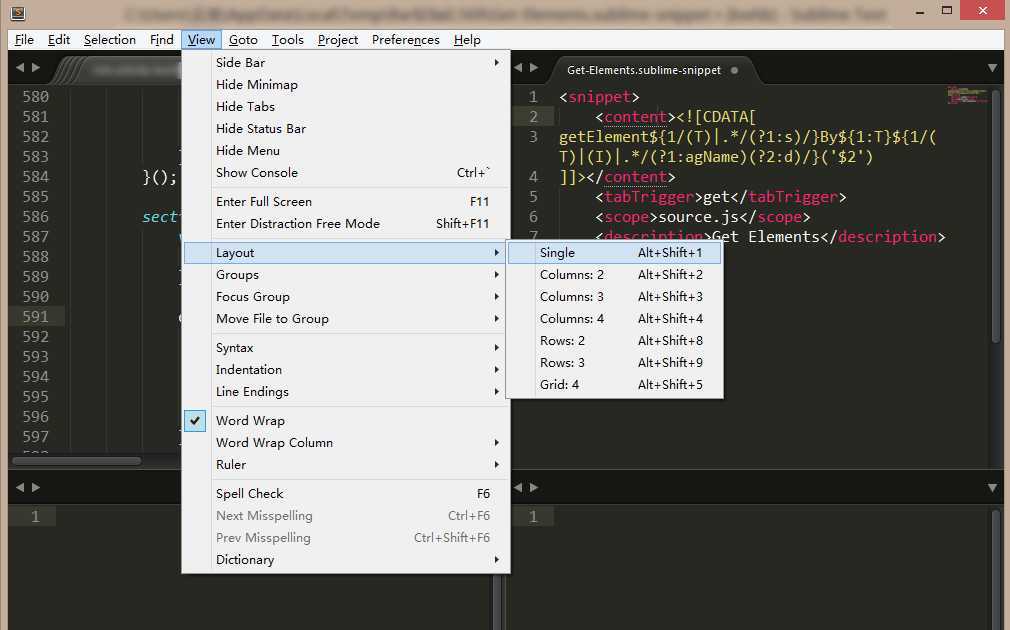The image size is (1010, 630).
Task: Expand the Word Wrap Column submenu
Action: tap(346, 442)
